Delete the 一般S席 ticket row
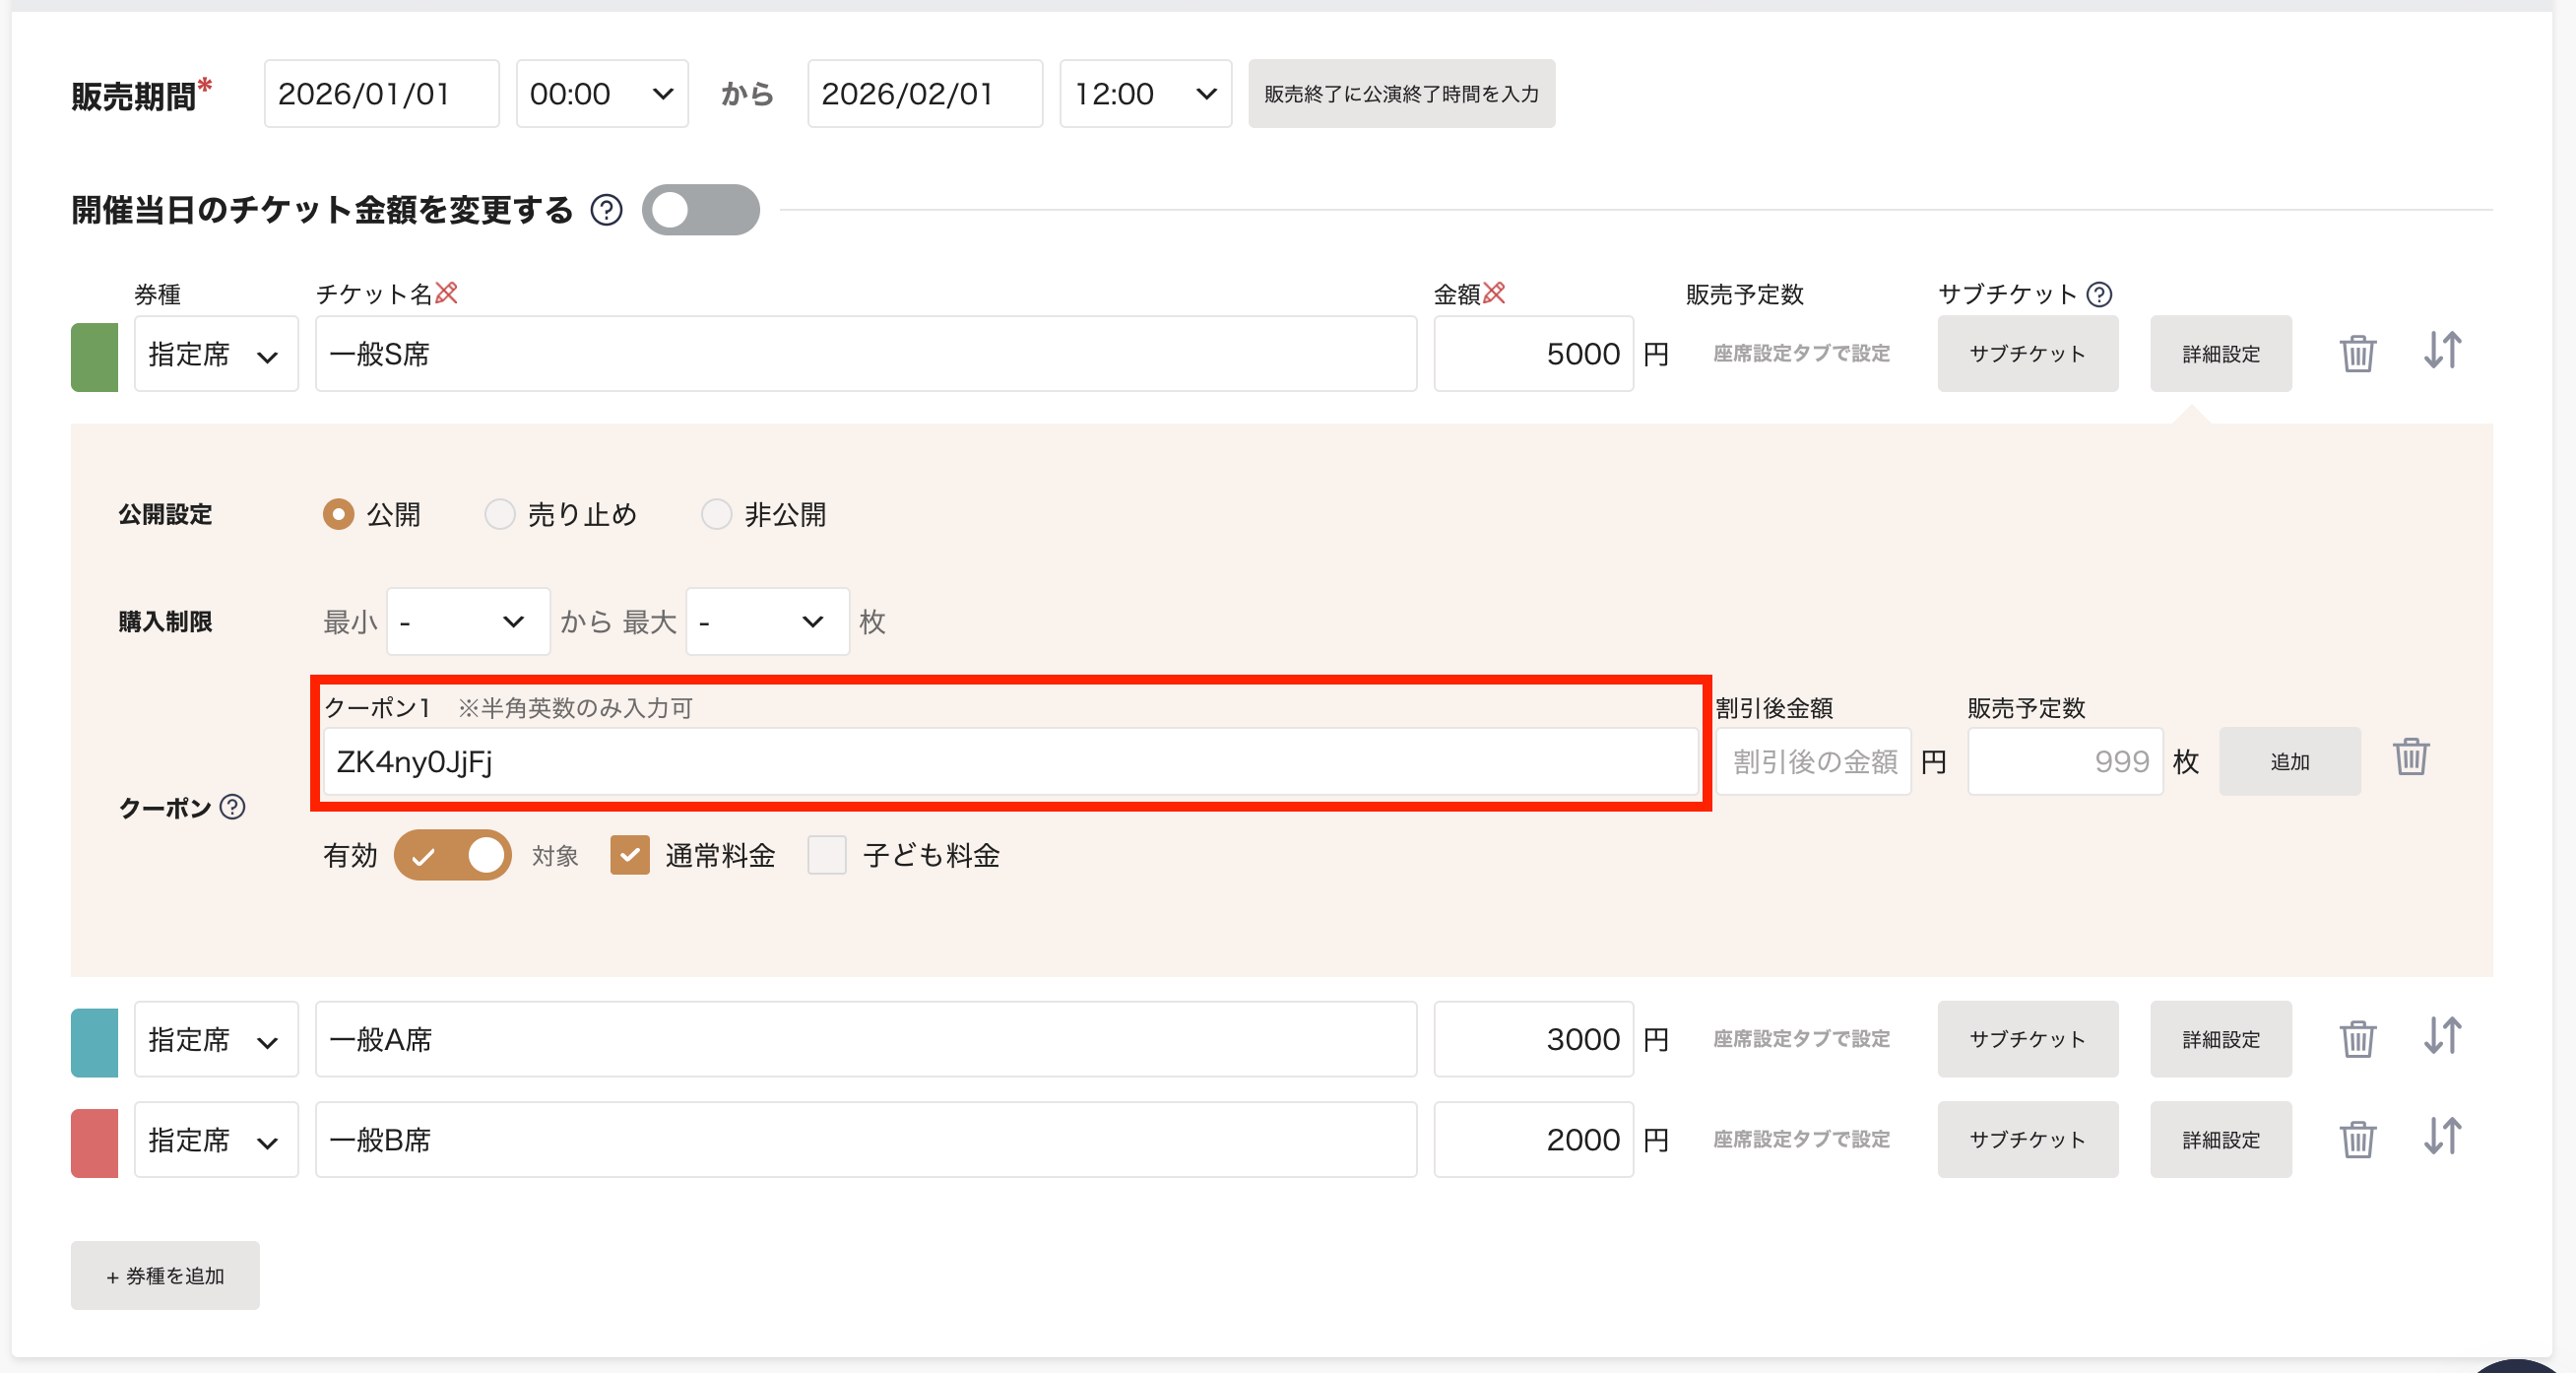Screen dimensions: 2576x1373 (x=2357, y=354)
